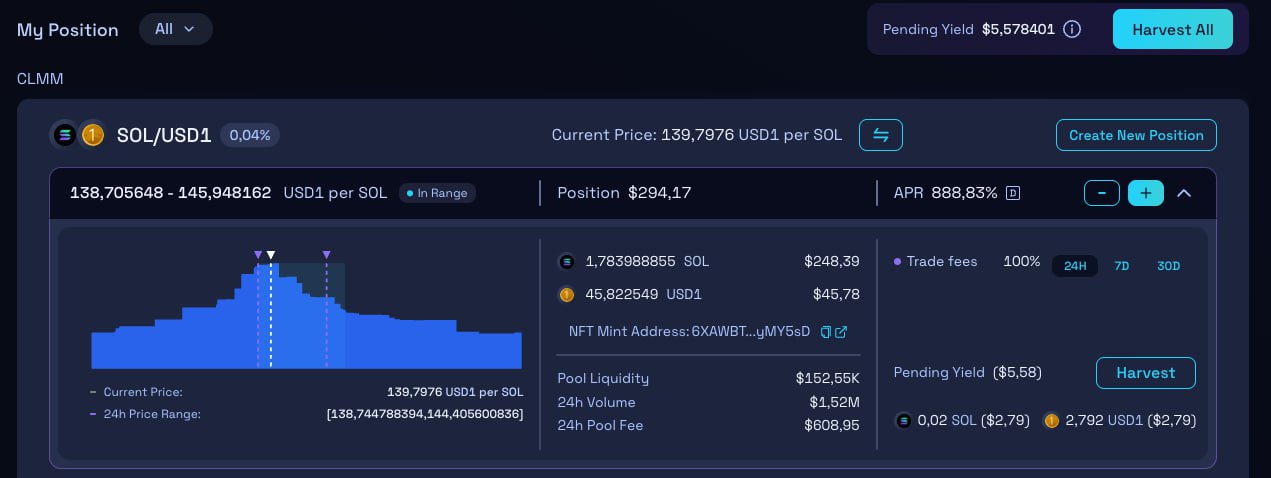The height and width of the screenshot is (478, 1271).
Task: Click the 0,04% fee tier badge
Action: 250,135
